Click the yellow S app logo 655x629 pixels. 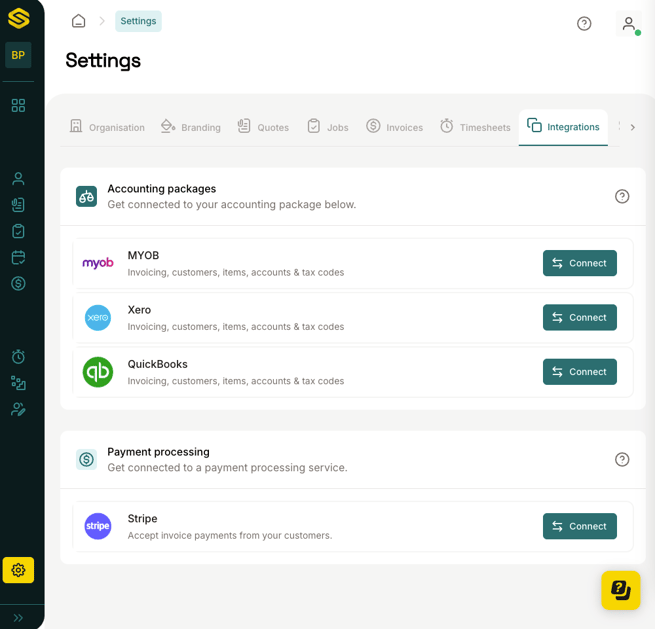coord(18,18)
